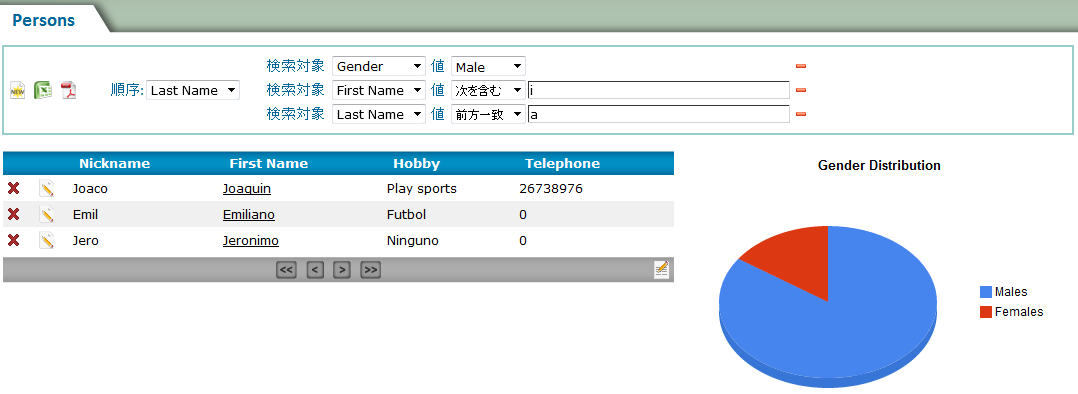Open the Emiliano link
This screenshot has height=394, width=1078.
point(249,215)
